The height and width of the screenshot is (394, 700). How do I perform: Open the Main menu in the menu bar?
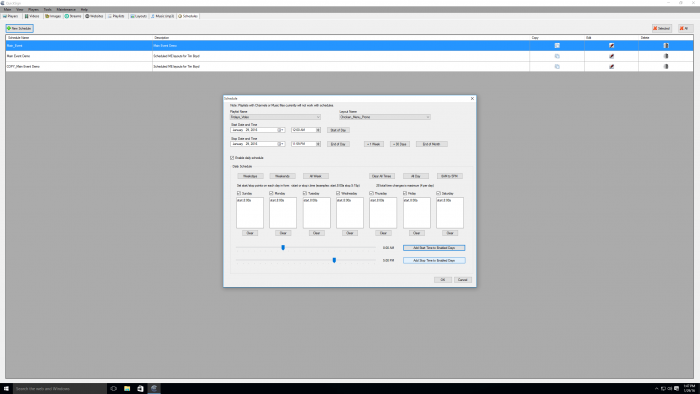pos(8,9)
